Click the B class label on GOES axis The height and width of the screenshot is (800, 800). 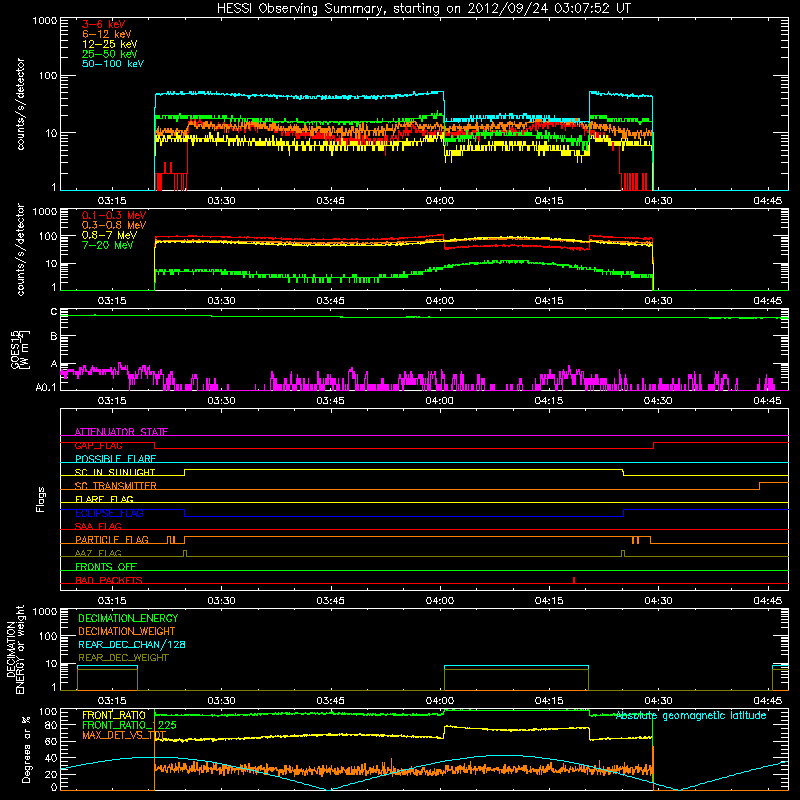click(54, 336)
